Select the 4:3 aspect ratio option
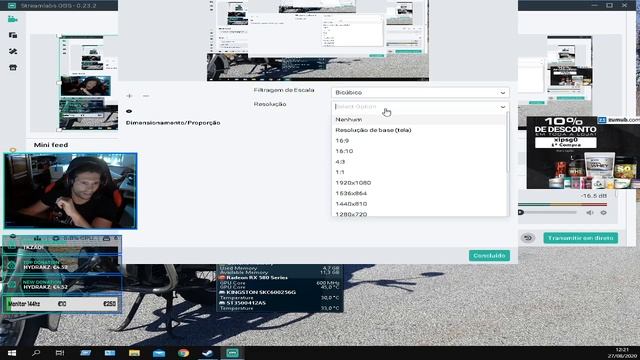This screenshot has width=640, height=360. [419, 162]
